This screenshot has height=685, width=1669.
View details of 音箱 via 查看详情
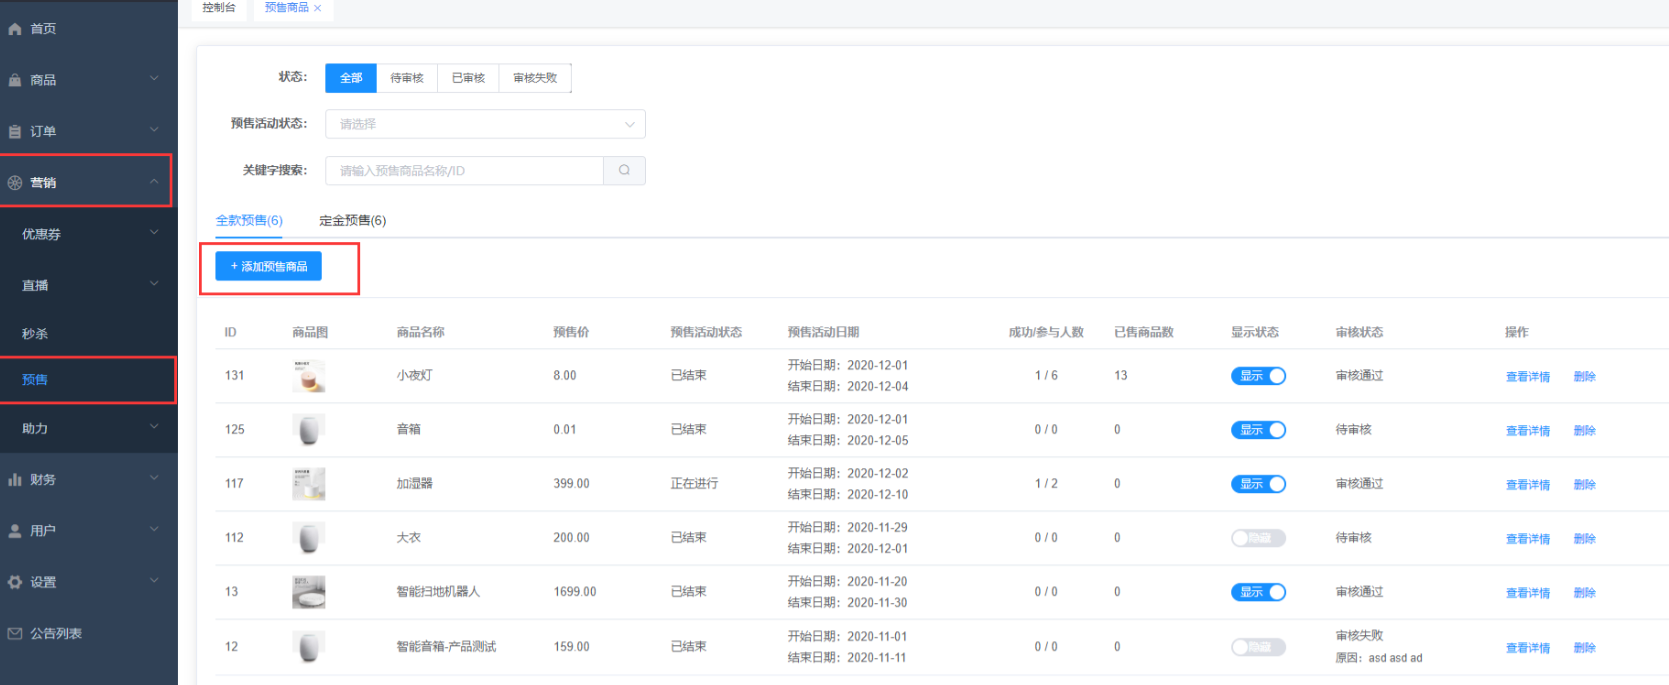[x=1527, y=431]
